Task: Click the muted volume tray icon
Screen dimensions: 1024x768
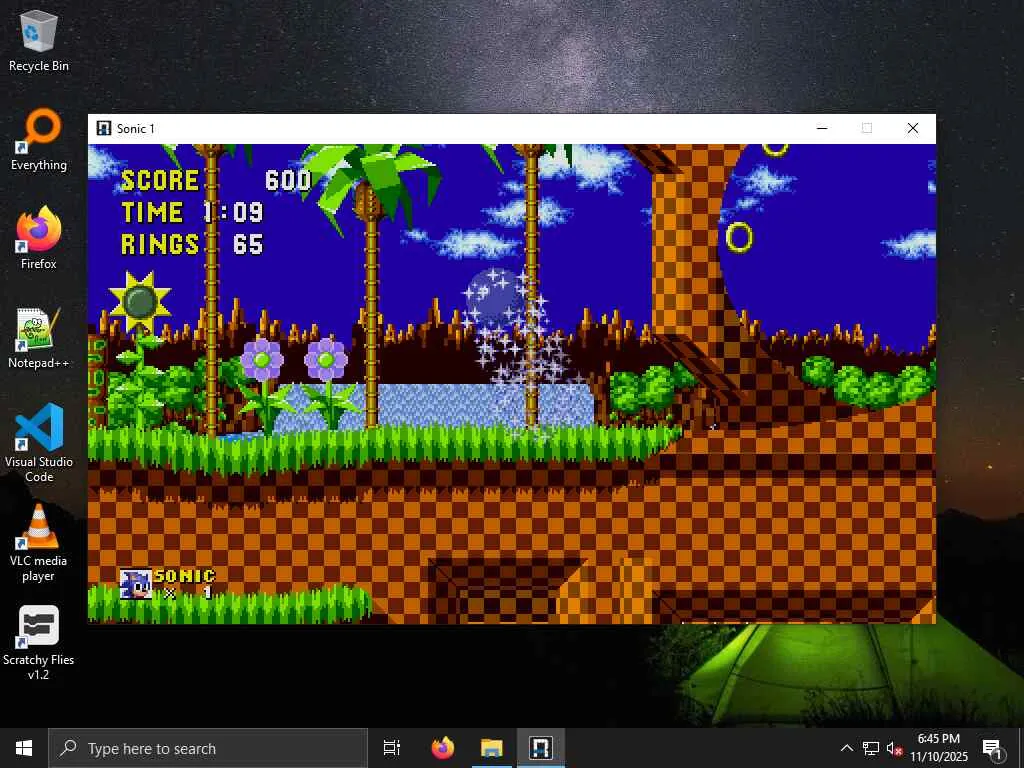Action: pos(893,748)
